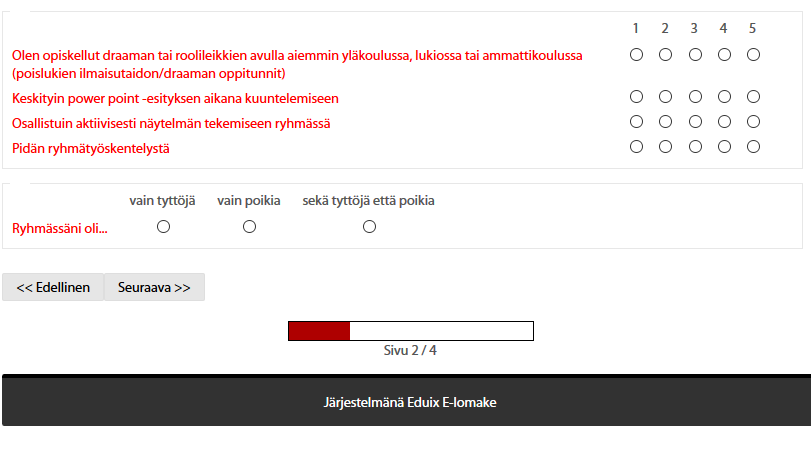Click the red page progress bar
The width and height of the screenshot is (811, 460).
[411, 331]
